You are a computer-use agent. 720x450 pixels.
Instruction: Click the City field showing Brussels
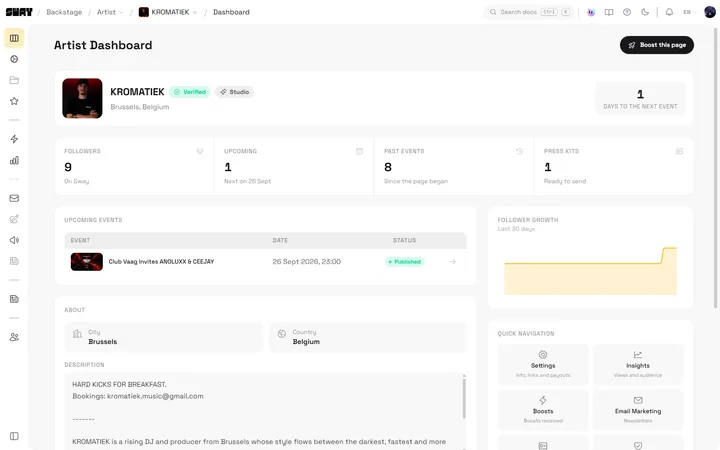click(x=164, y=337)
